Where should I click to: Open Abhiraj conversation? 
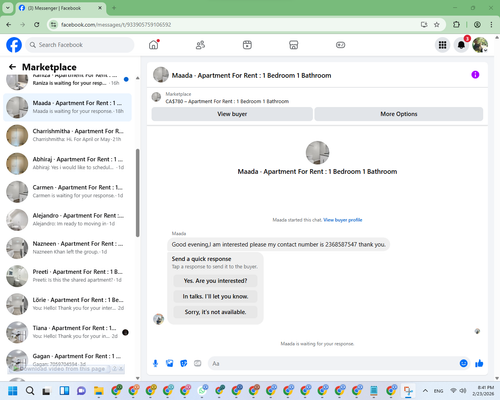coord(67,163)
